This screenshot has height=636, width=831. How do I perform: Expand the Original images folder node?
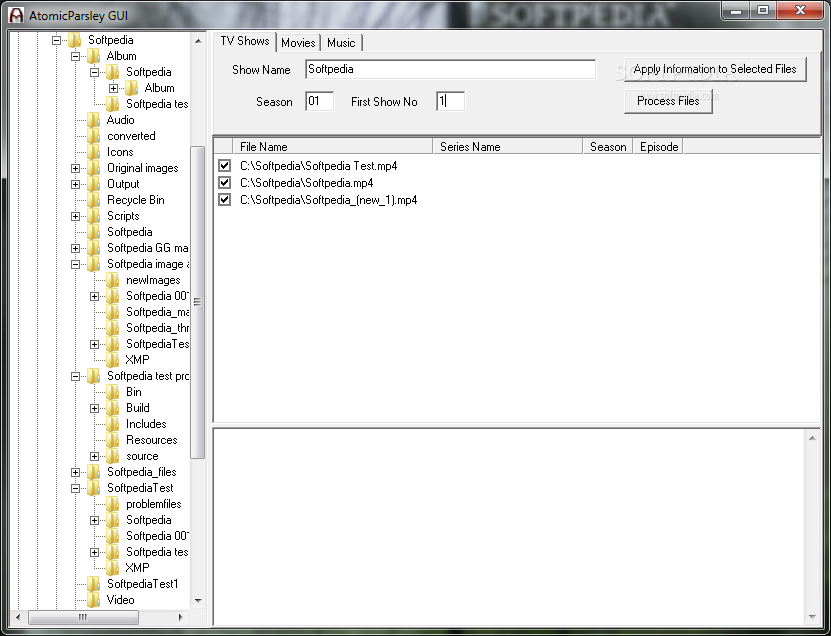75,169
